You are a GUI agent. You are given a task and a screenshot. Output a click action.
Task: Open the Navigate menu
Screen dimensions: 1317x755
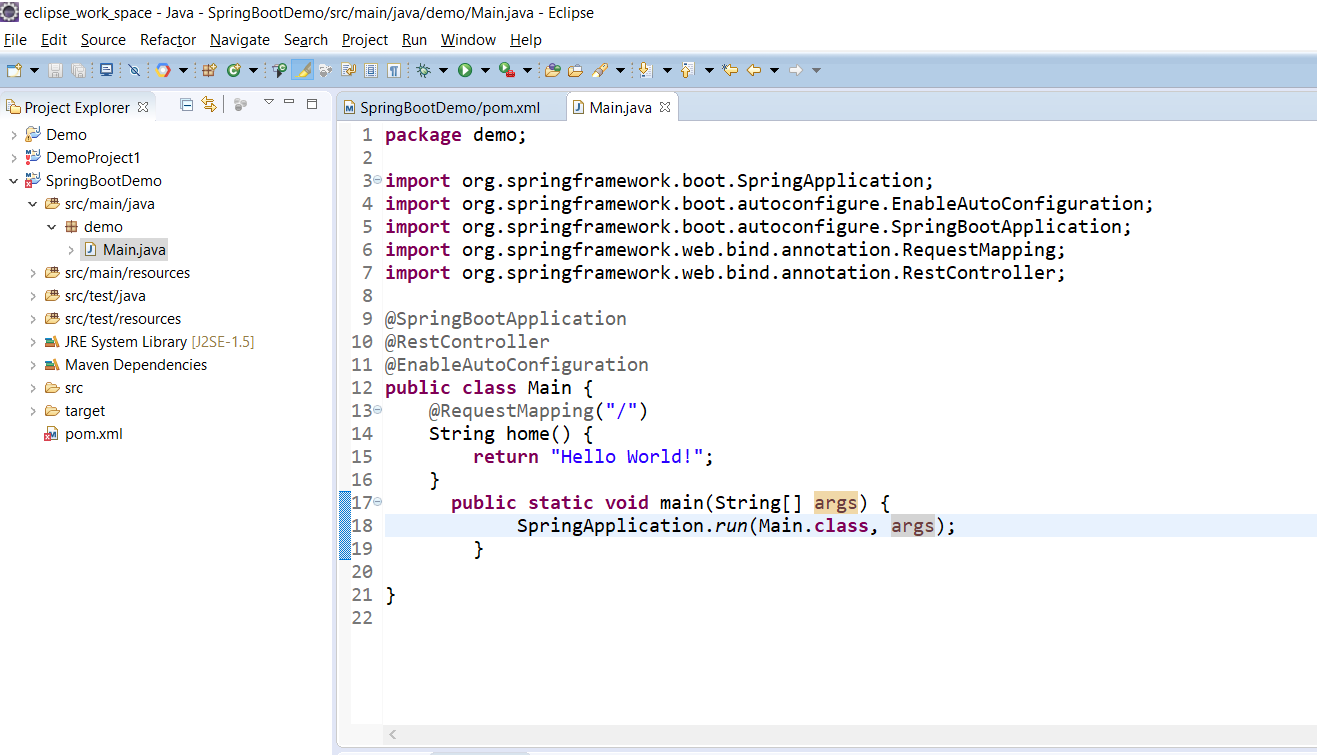tap(240, 40)
